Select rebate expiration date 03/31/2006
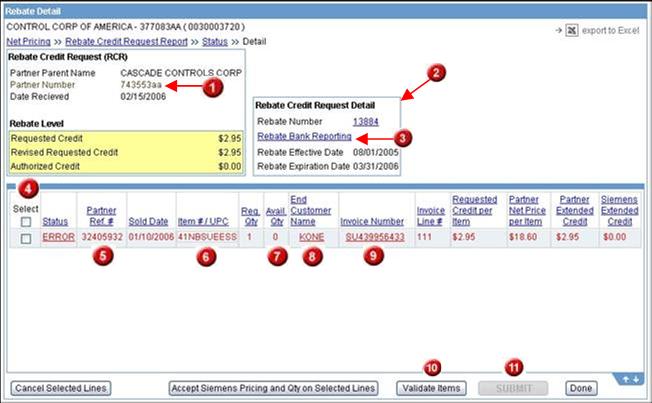 375,166
